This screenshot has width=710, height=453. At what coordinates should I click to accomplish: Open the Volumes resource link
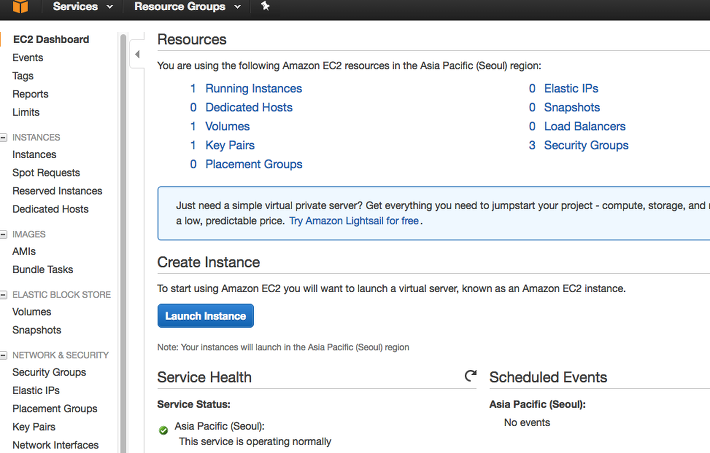click(x=227, y=126)
